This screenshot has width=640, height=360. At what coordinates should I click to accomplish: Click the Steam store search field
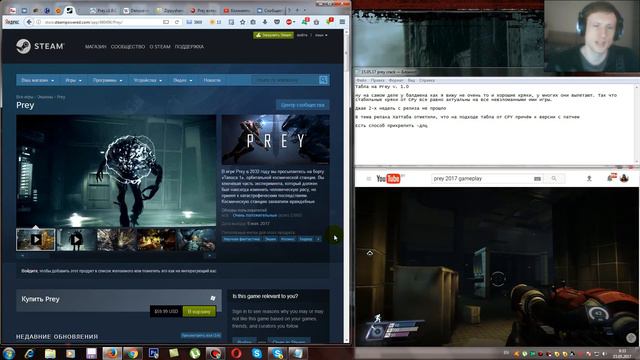[284, 80]
